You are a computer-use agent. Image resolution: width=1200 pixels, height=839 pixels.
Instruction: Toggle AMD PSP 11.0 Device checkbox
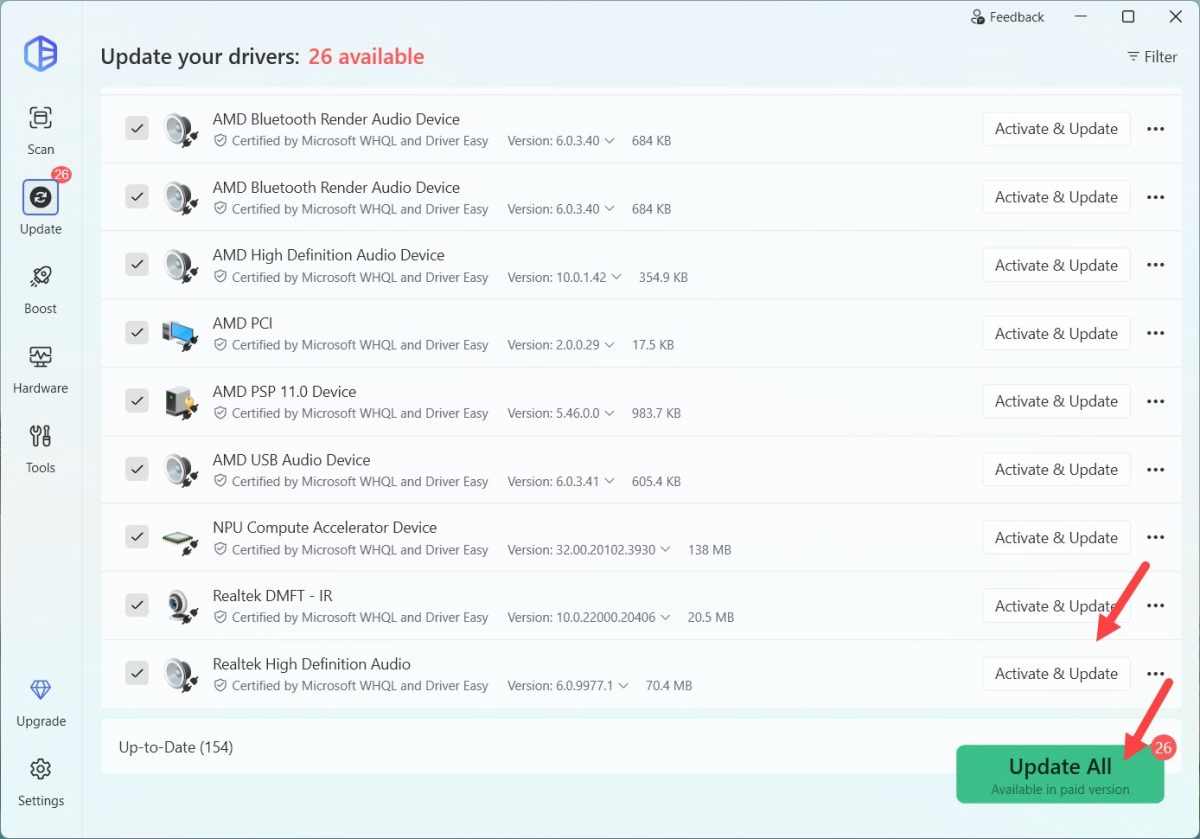[137, 401]
